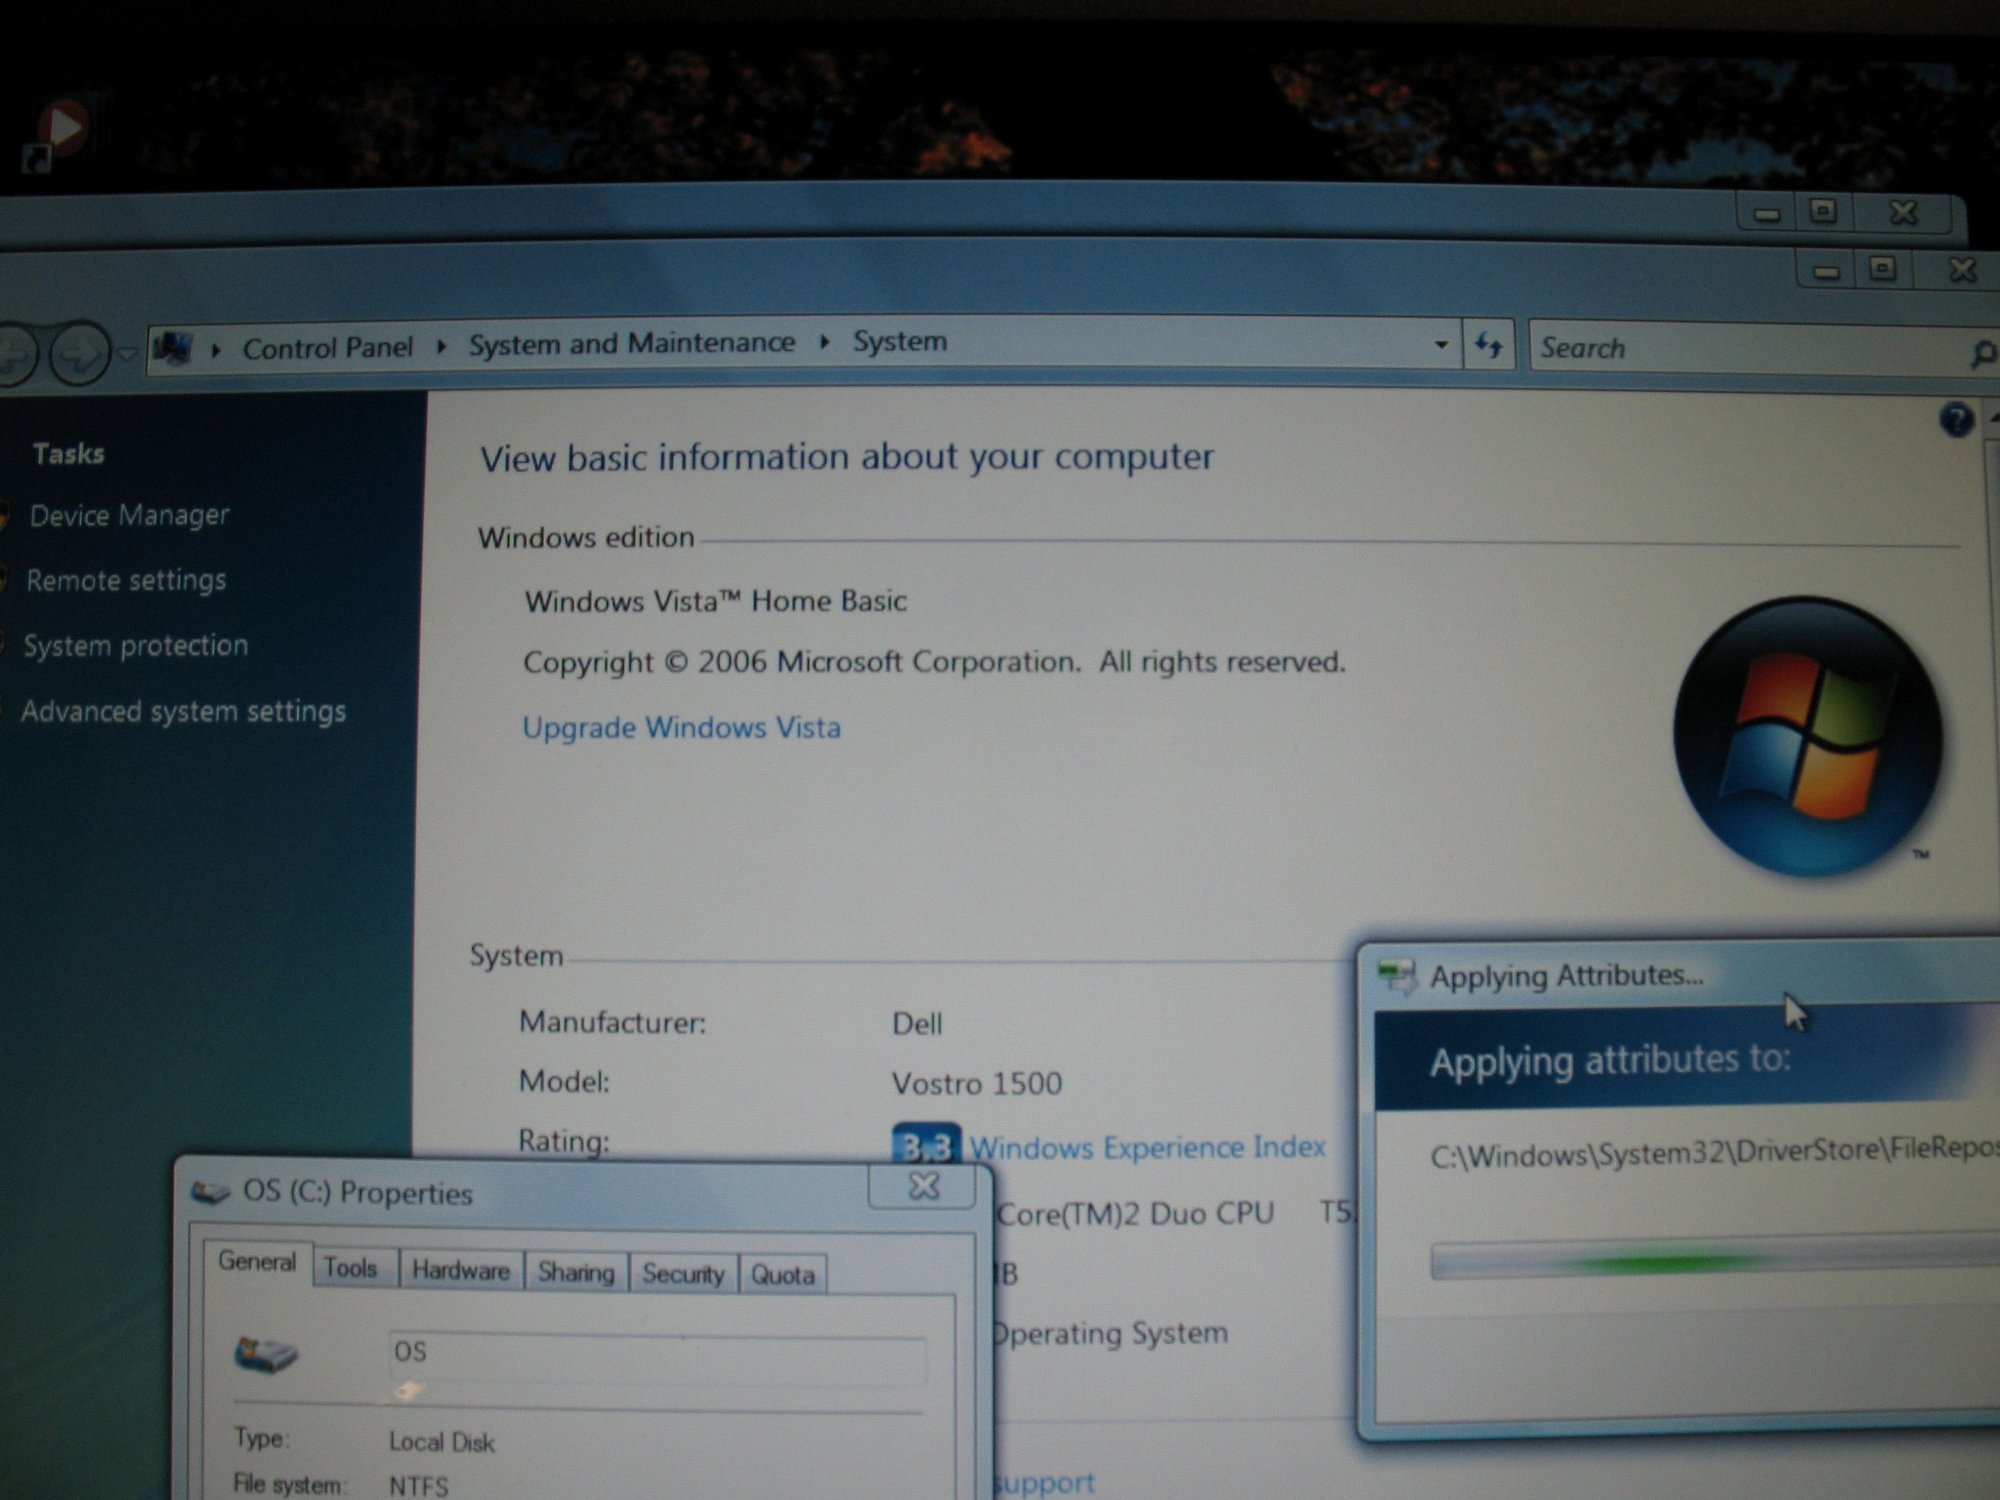Open Remote settings task
The height and width of the screenshot is (1500, 2000).
126,580
